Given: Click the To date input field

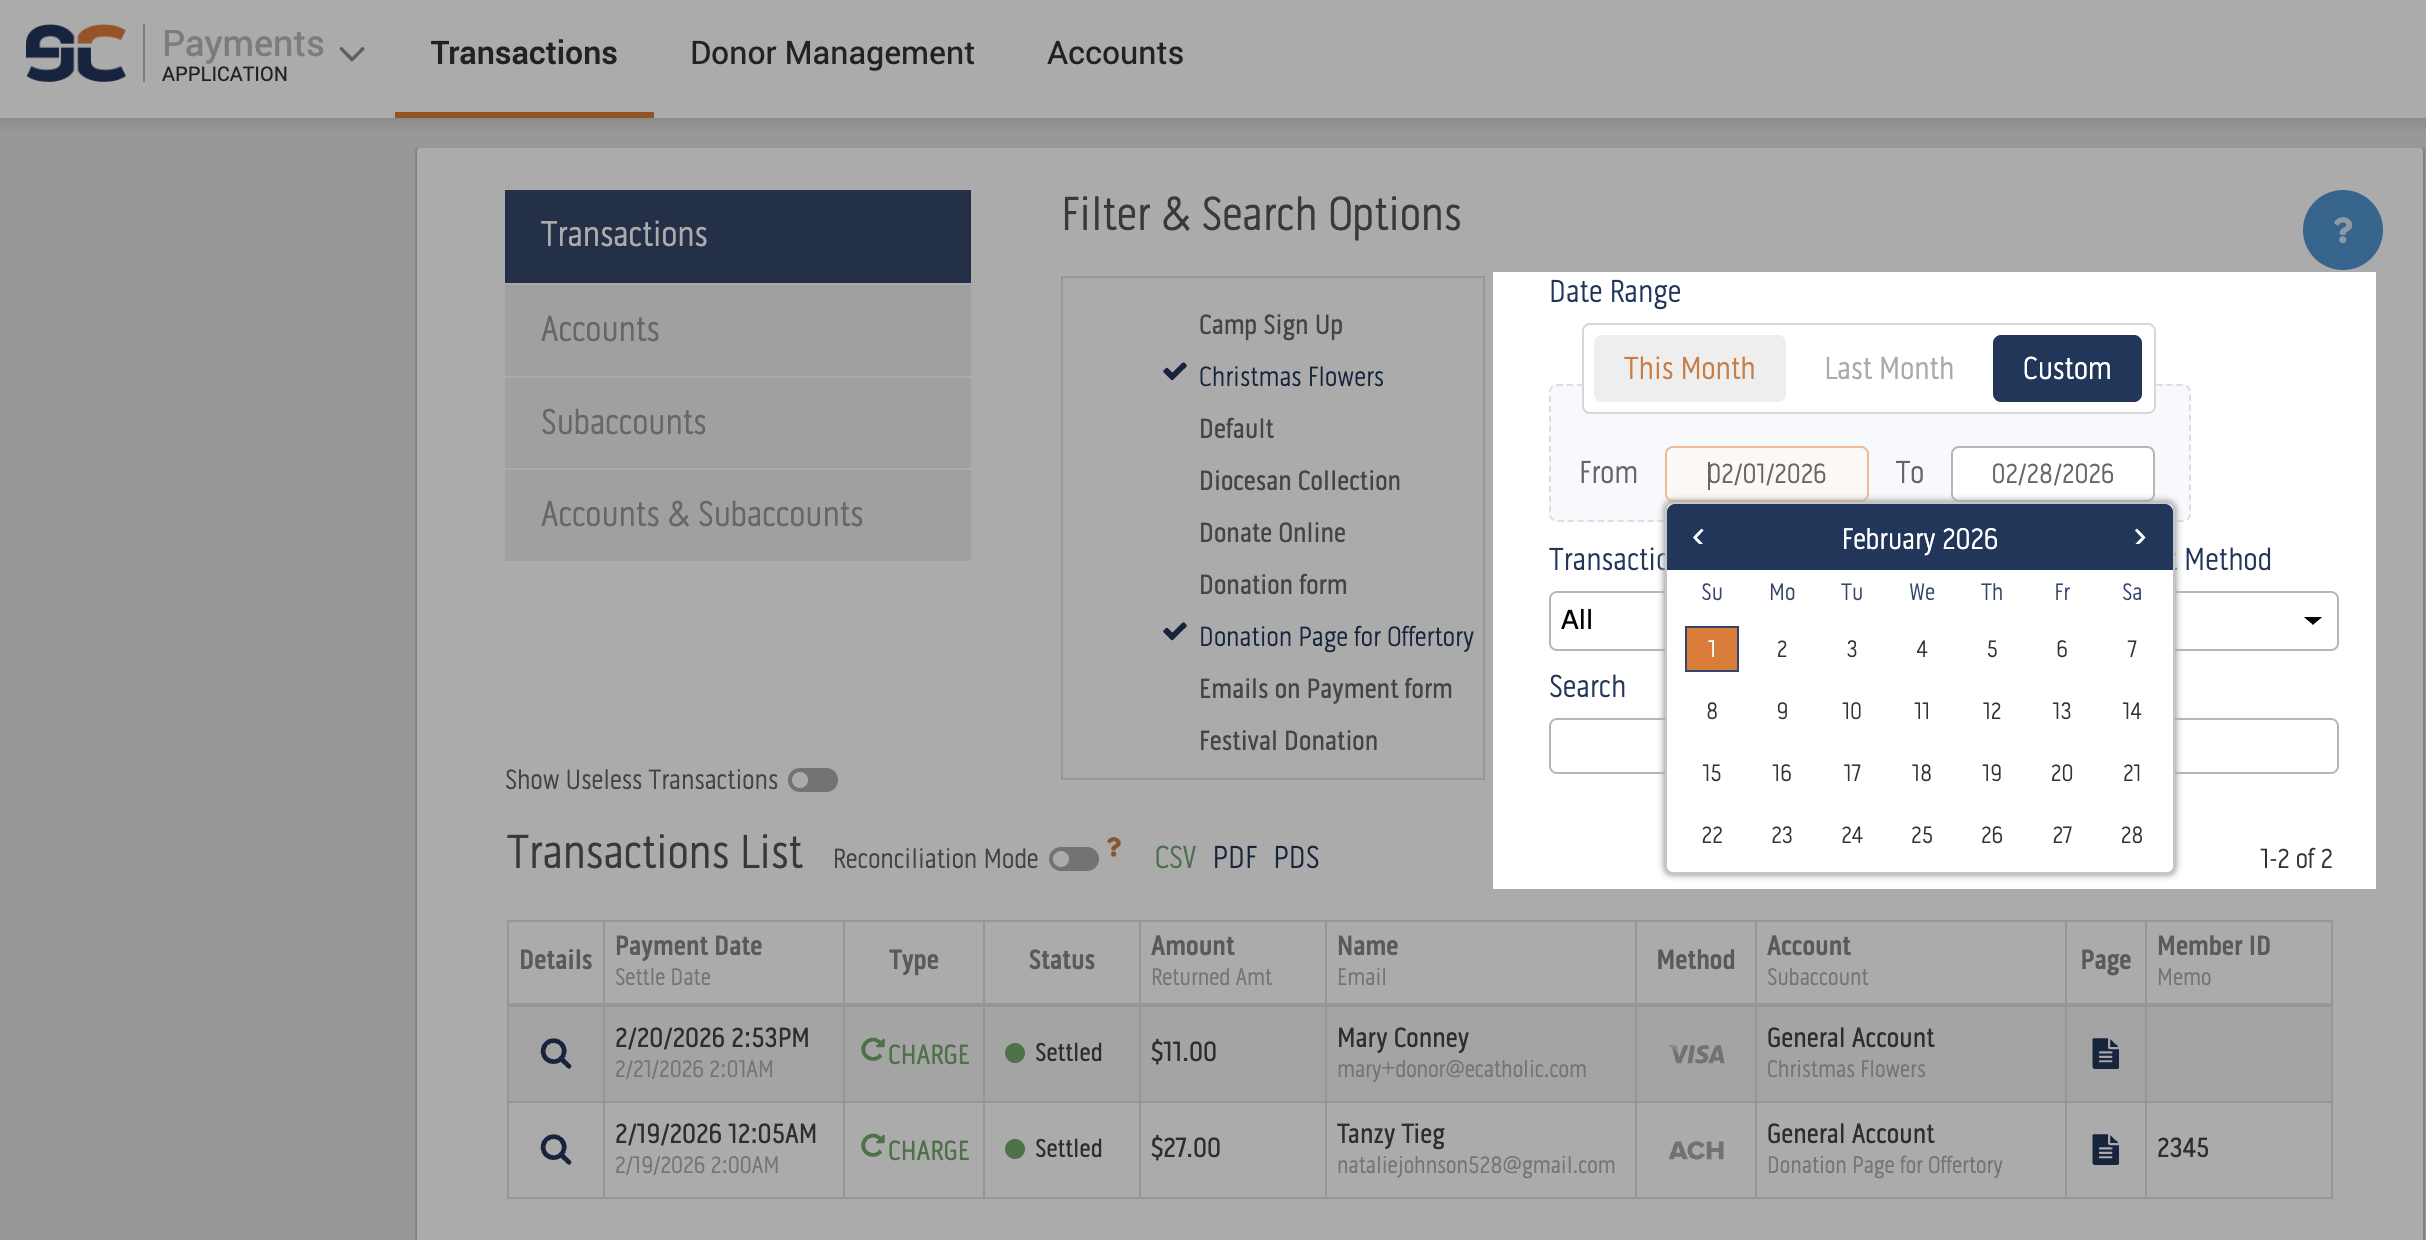Looking at the screenshot, I should (2052, 474).
